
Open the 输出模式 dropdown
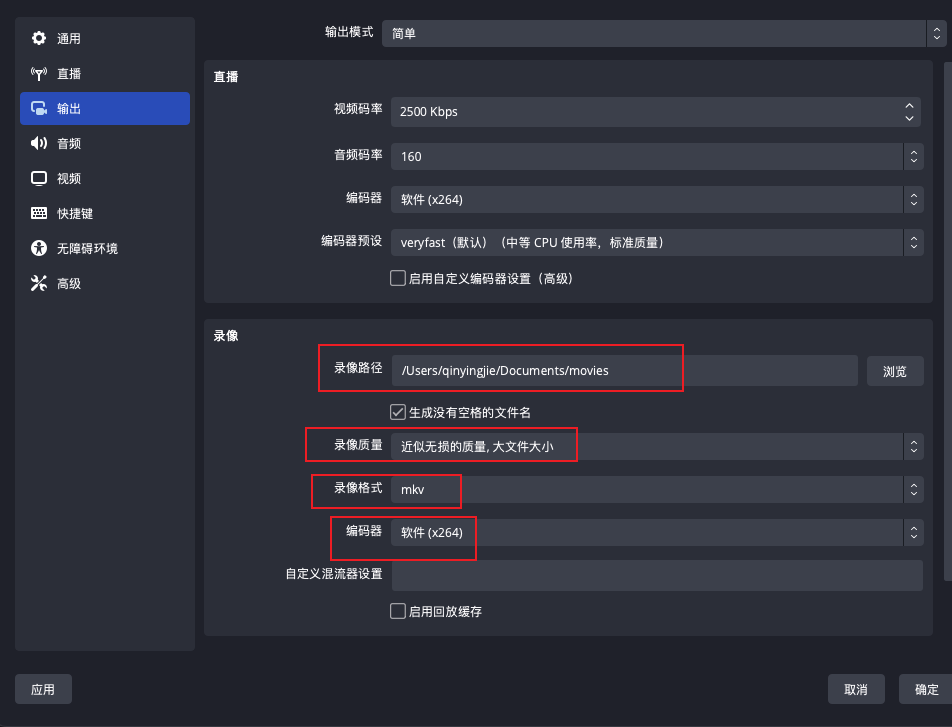657,33
